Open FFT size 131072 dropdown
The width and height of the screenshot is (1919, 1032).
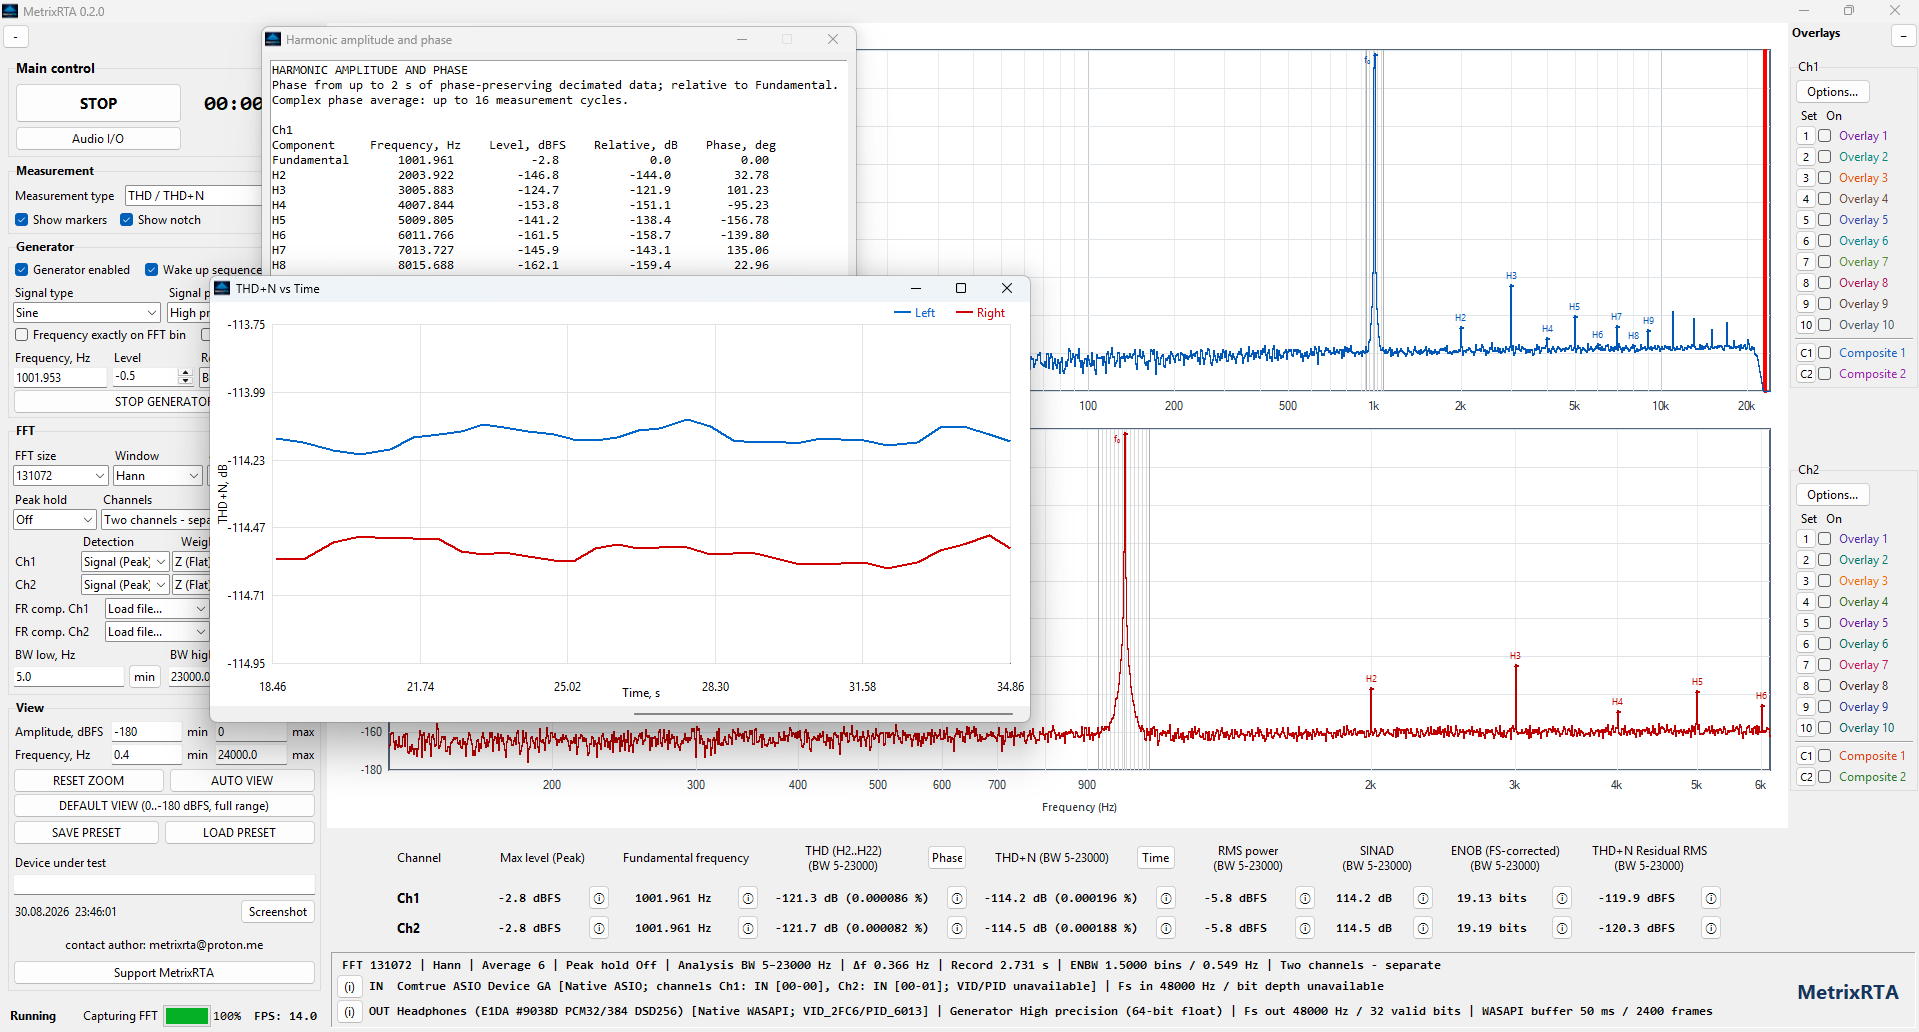(60, 476)
